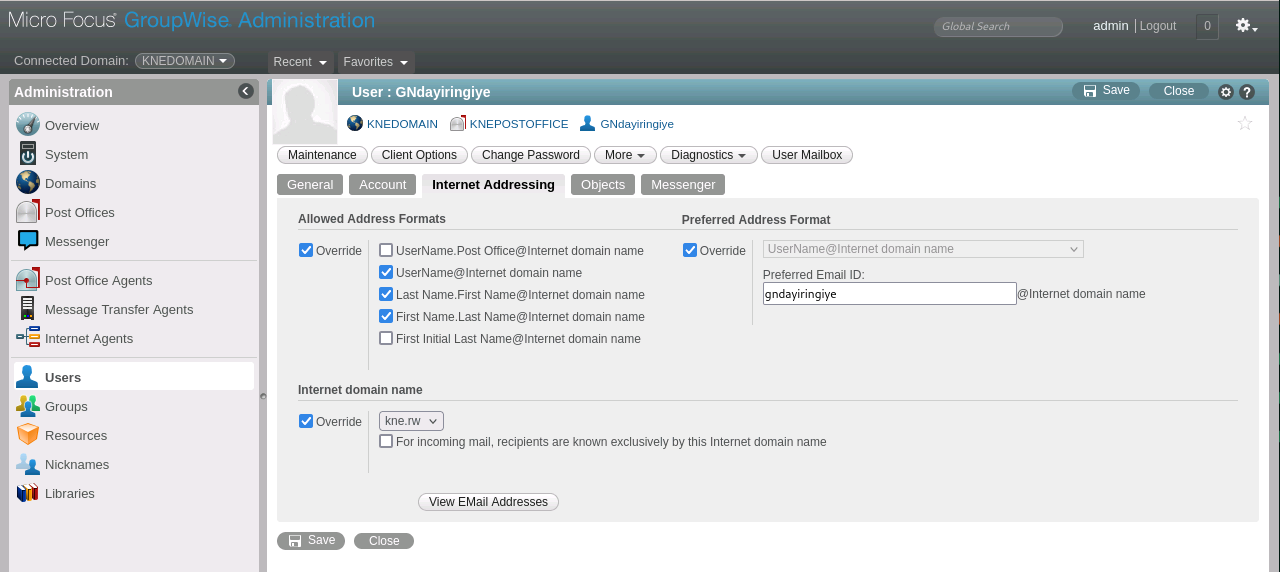The image size is (1280, 572).
Task: Open the Messenger tab
Action: click(683, 185)
